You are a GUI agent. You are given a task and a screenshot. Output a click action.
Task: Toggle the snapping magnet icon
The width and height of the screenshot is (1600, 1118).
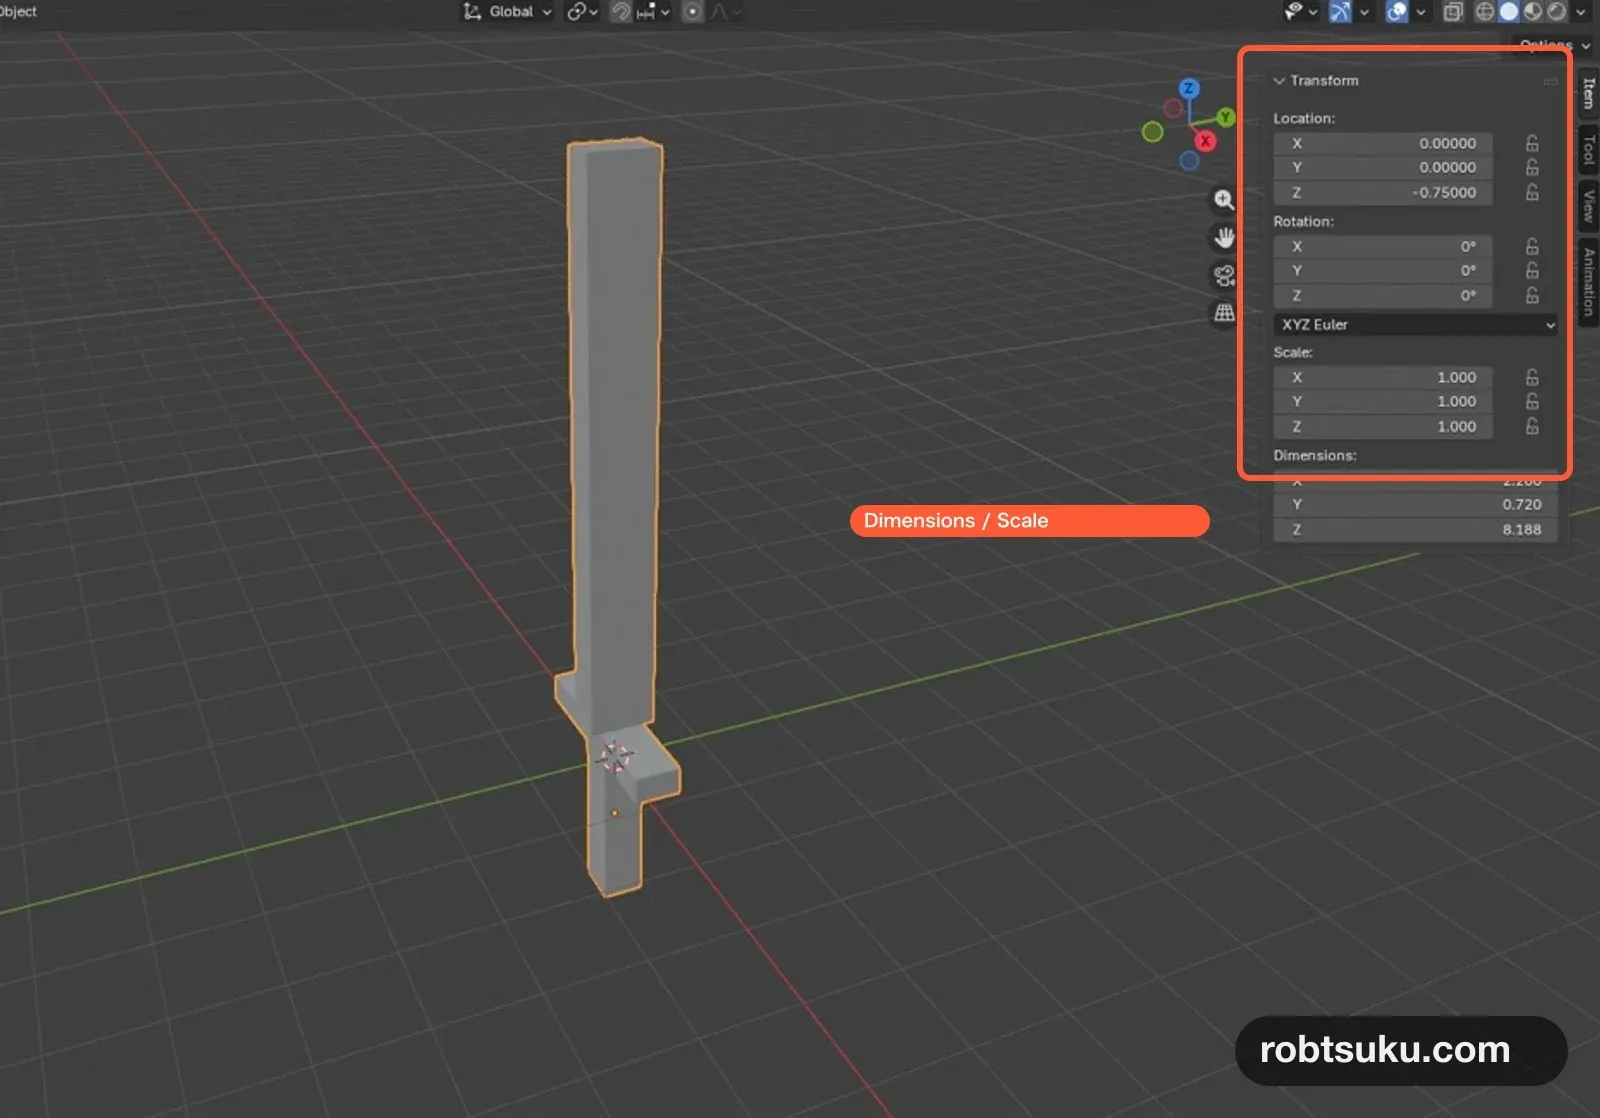click(x=621, y=12)
